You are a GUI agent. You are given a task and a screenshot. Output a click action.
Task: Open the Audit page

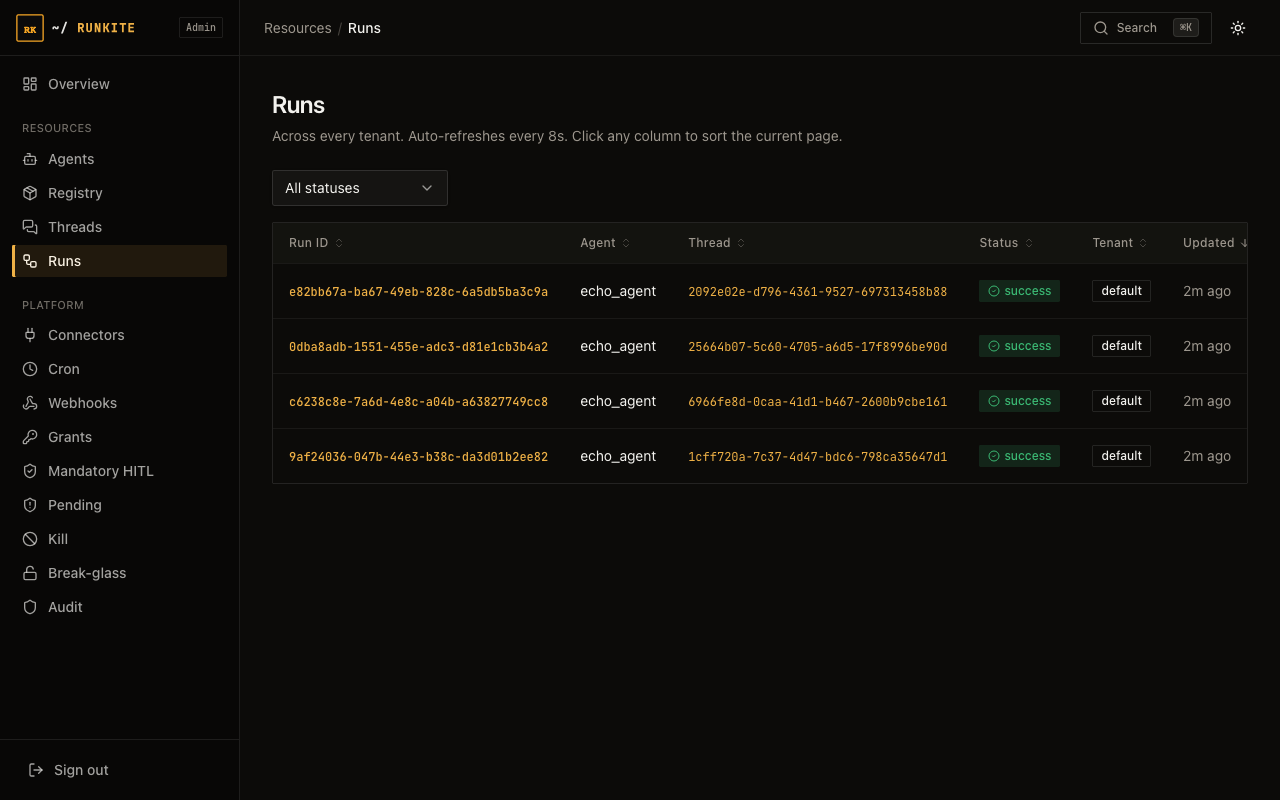(x=120, y=607)
